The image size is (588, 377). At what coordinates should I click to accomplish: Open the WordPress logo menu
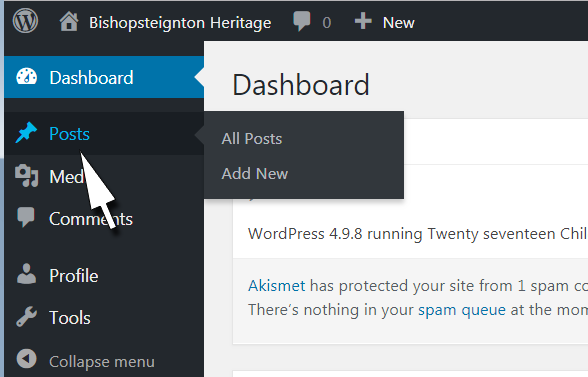click(x=25, y=21)
